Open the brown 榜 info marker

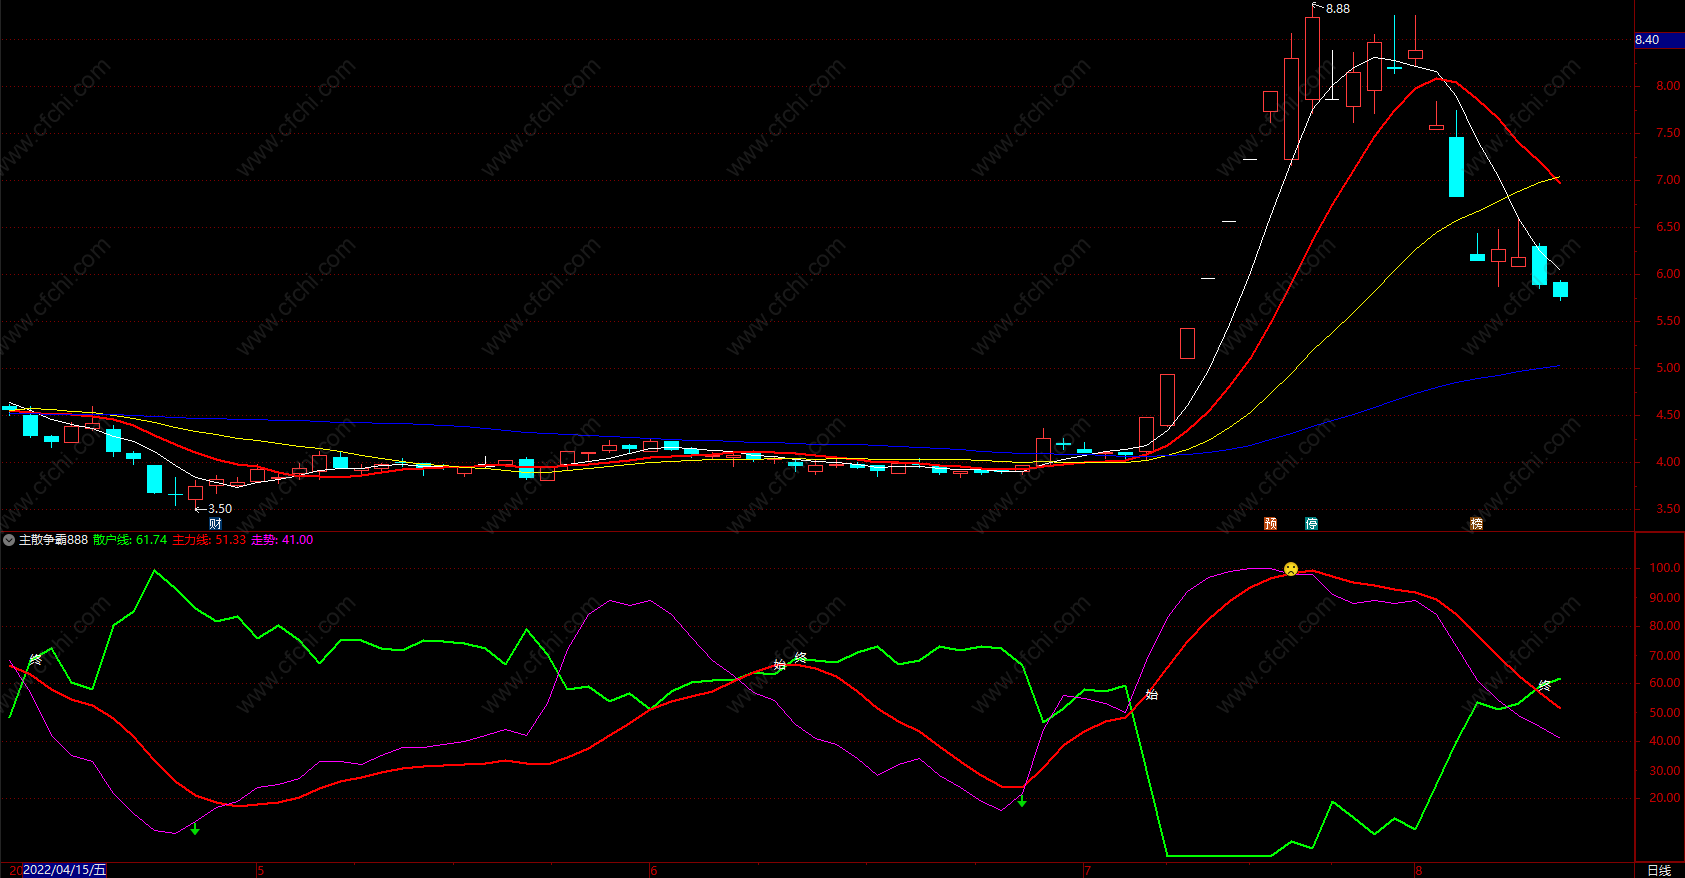[x=1476, y=524]
